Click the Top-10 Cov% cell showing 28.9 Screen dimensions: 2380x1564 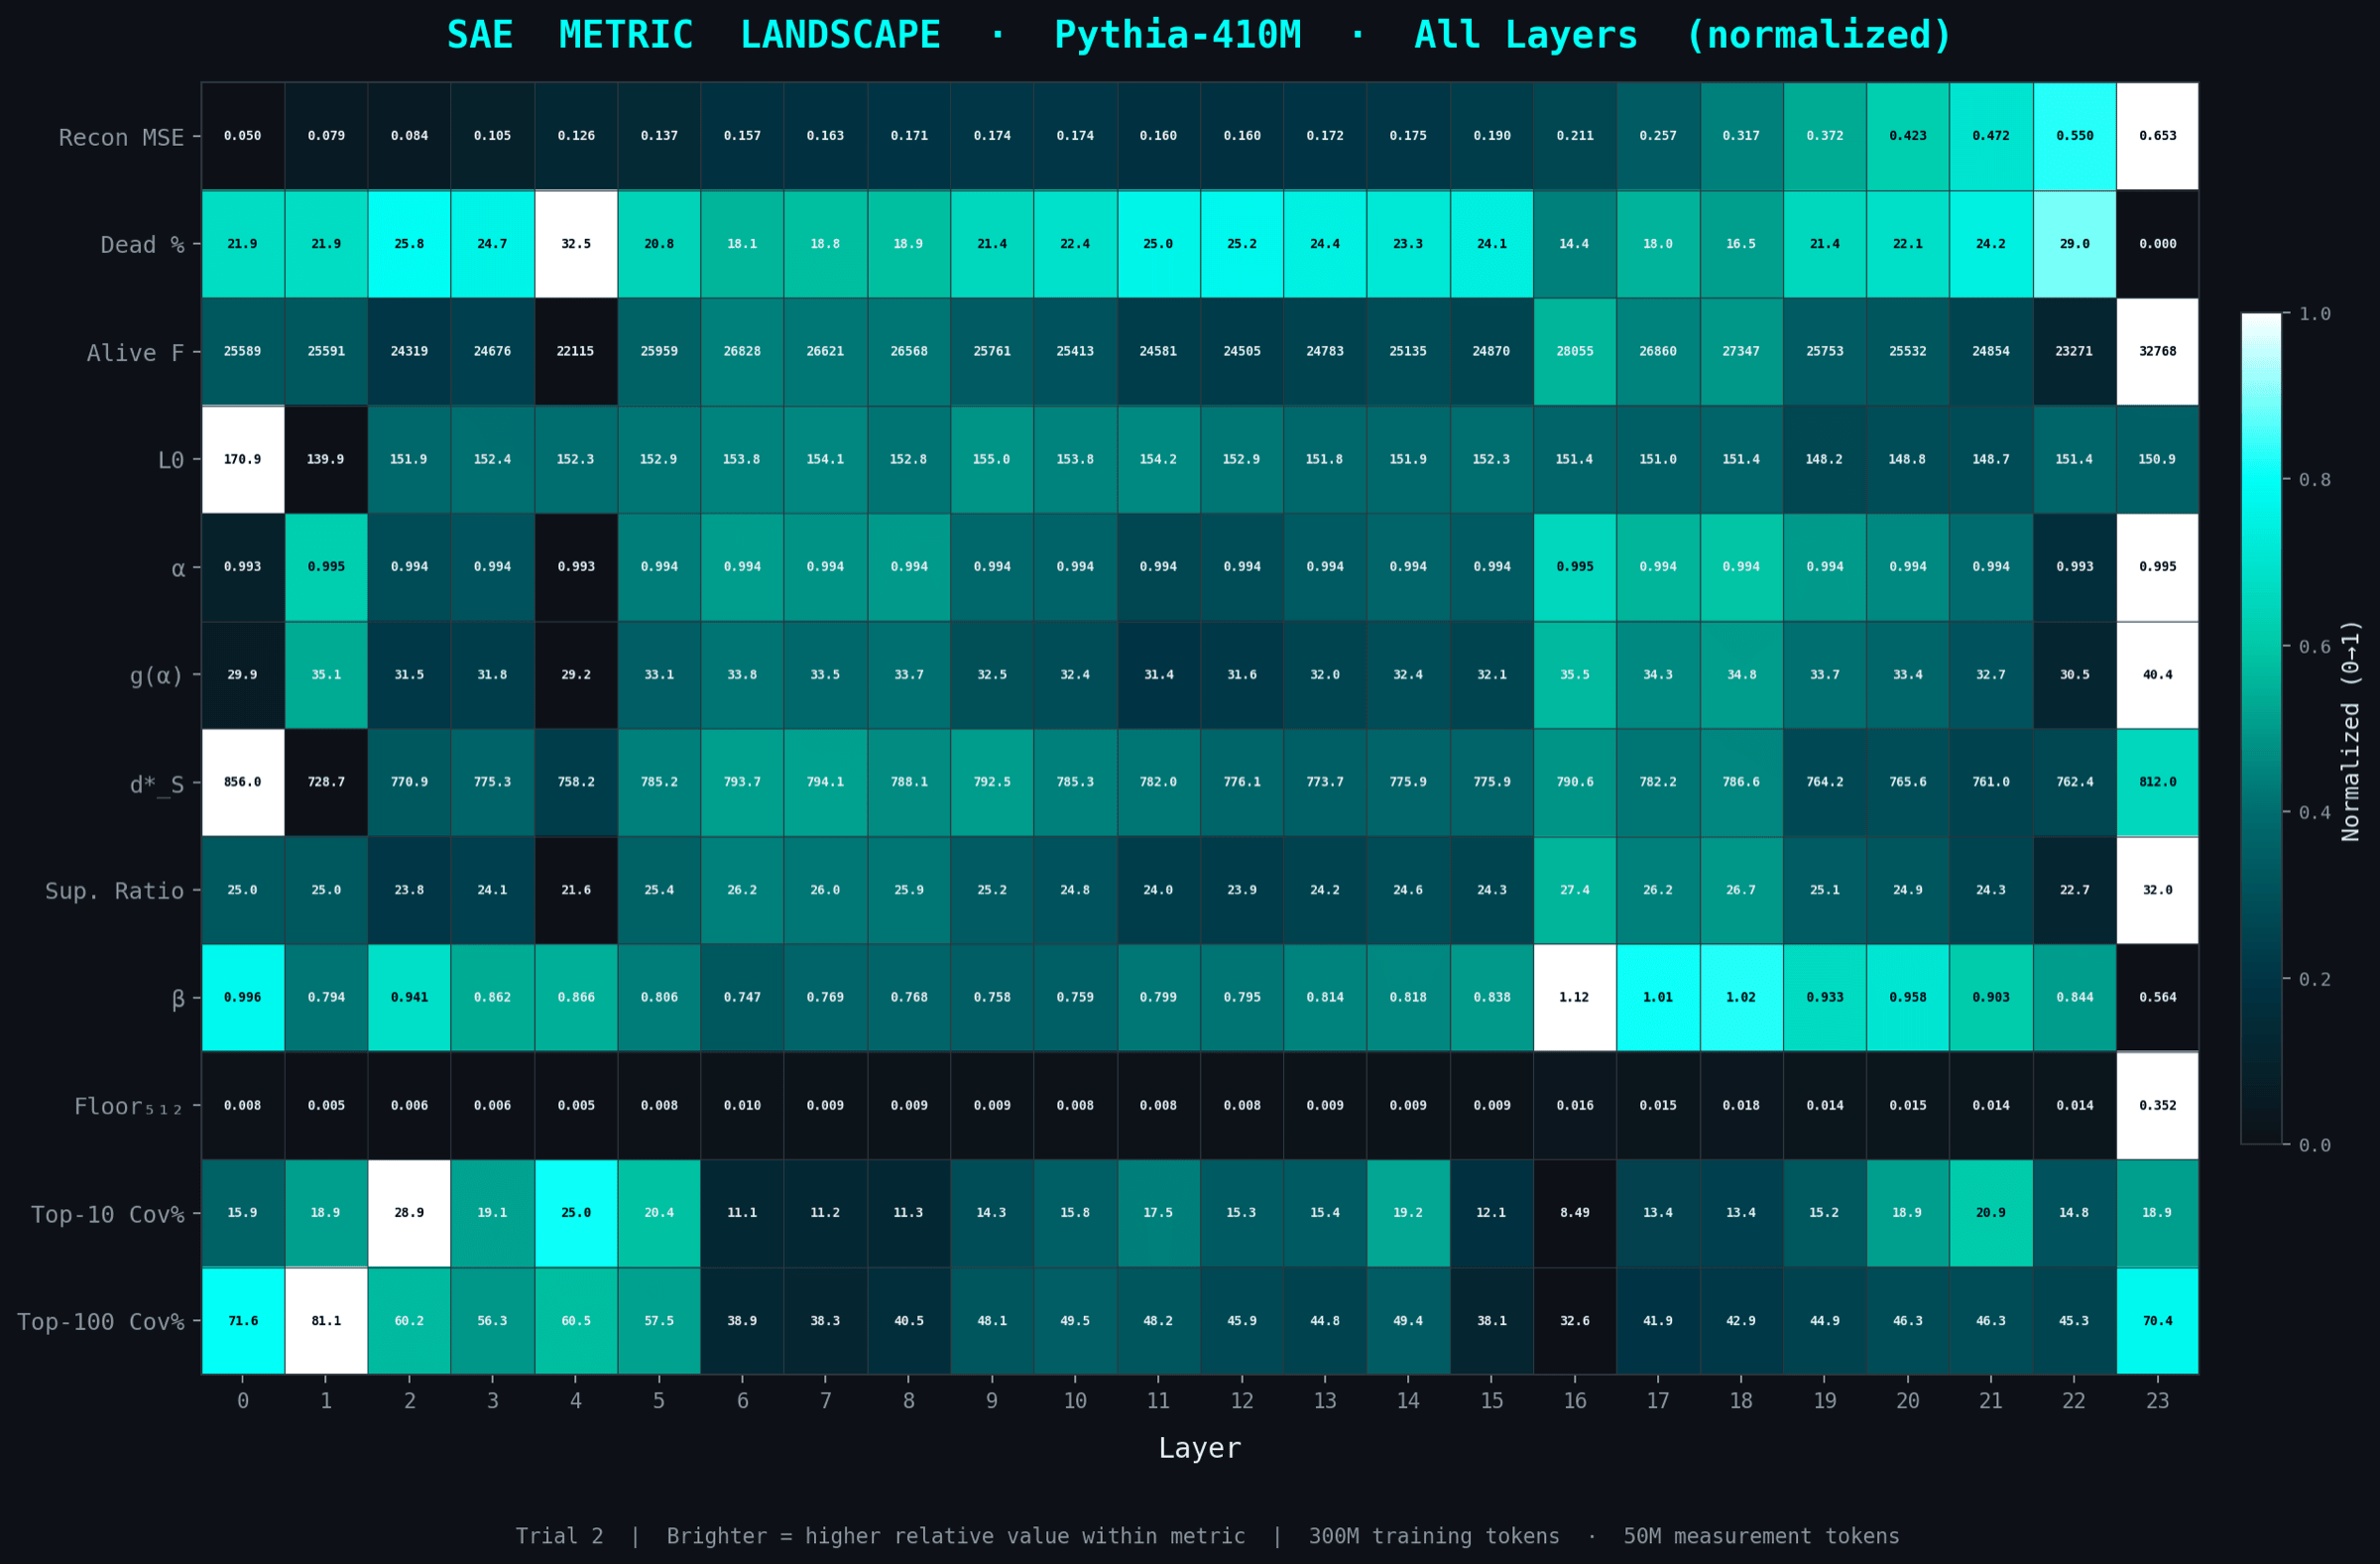pos(409,1213)
